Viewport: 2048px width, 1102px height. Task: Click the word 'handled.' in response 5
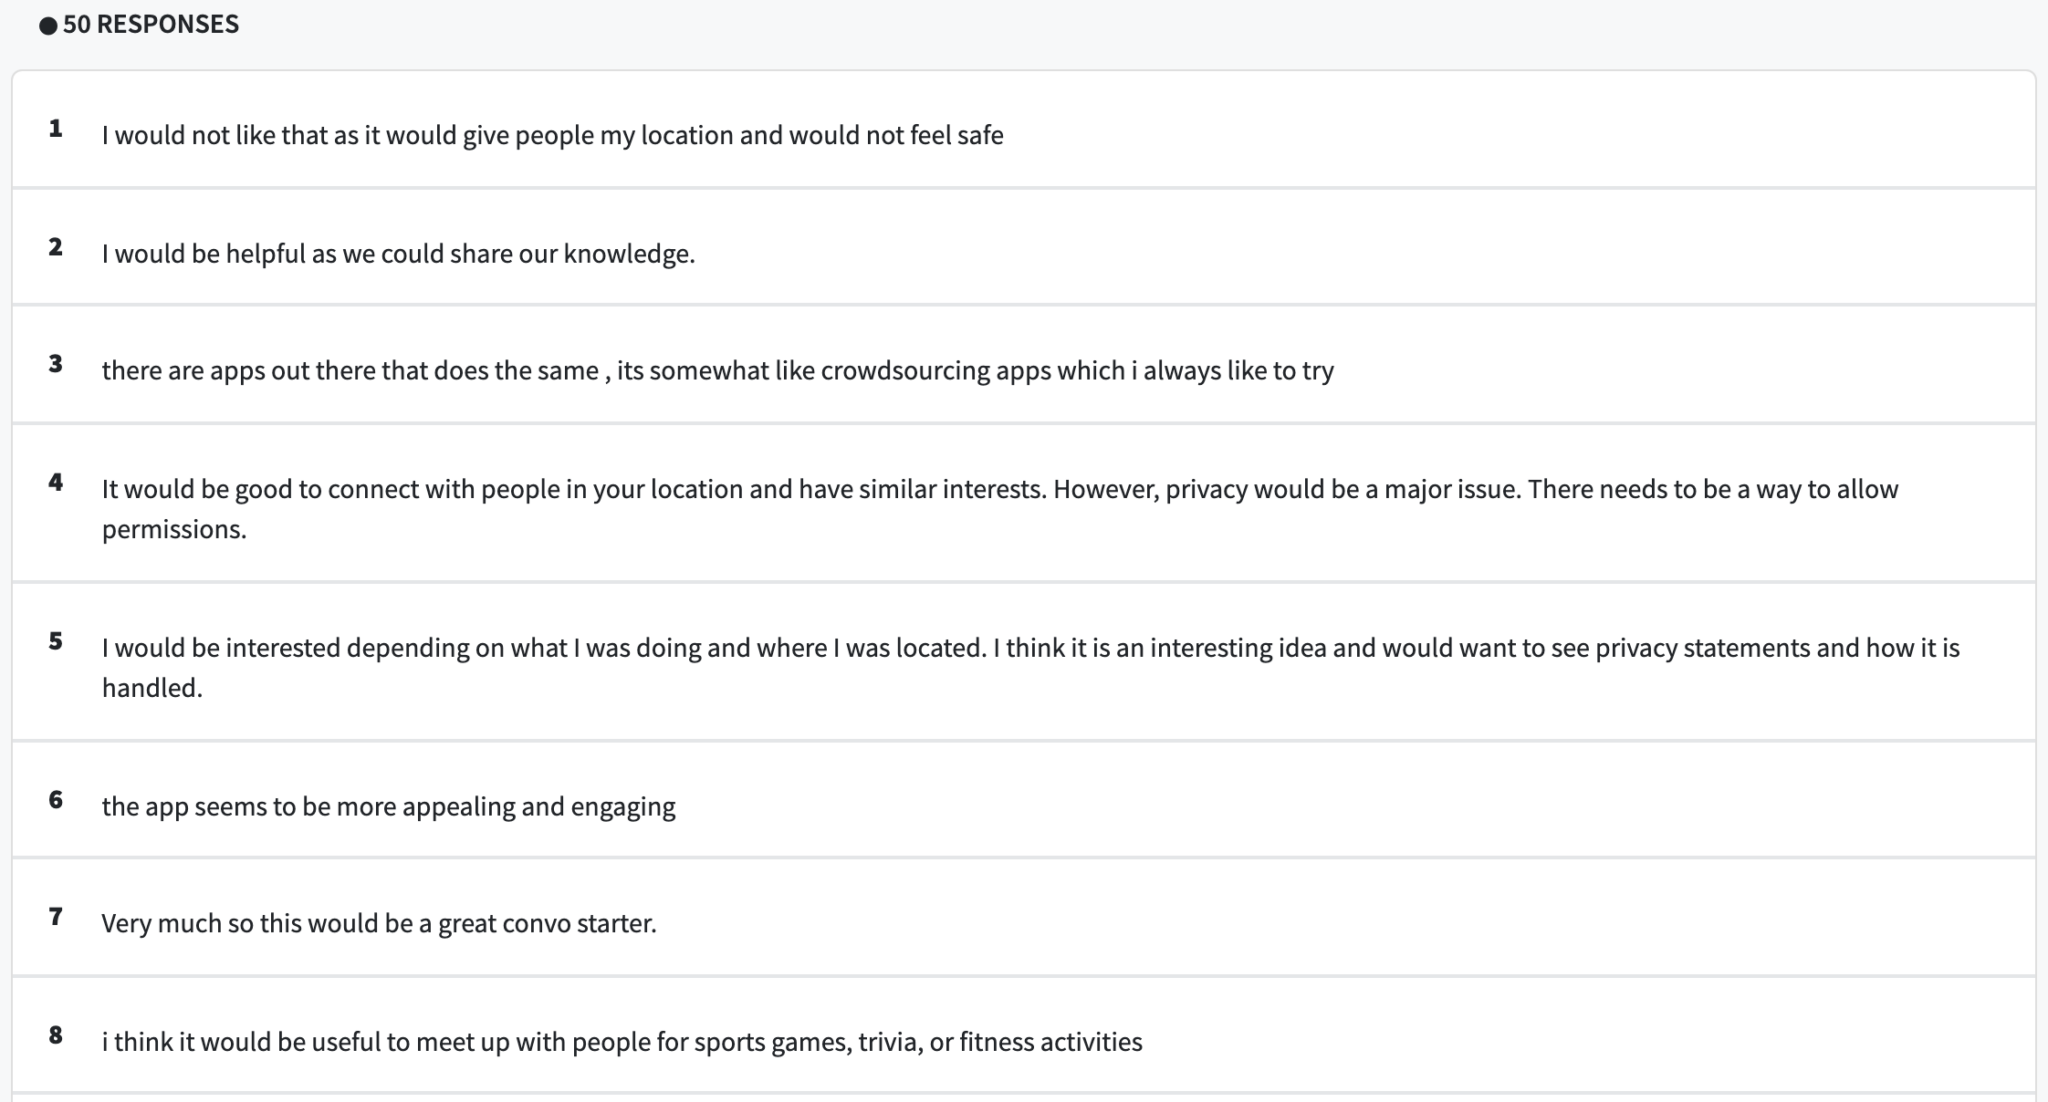152,688
